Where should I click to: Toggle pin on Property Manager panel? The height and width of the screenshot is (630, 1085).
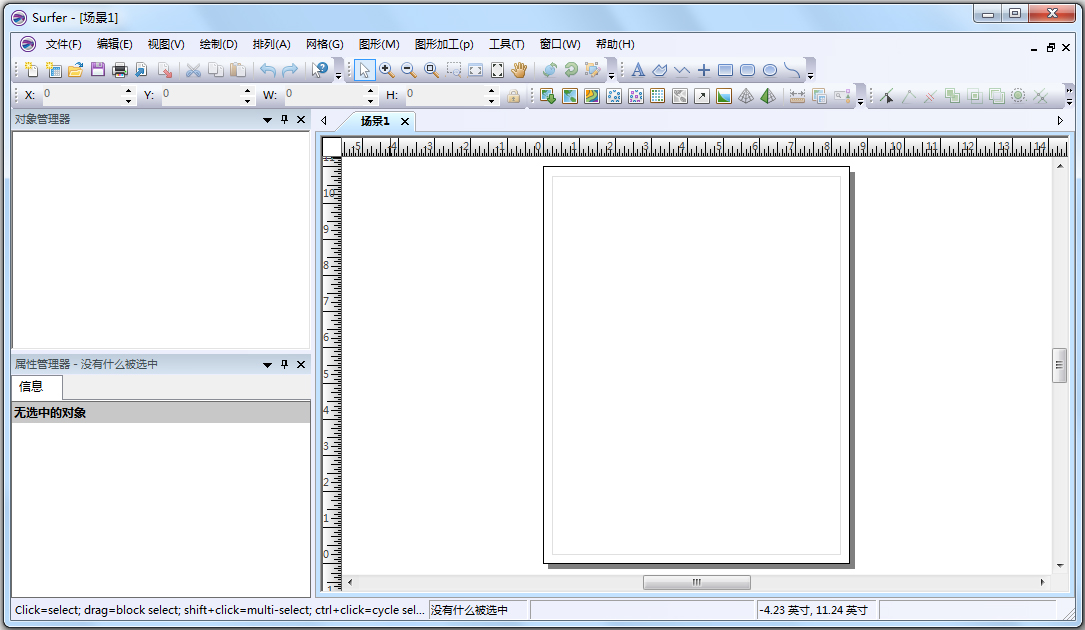(284, 363)
